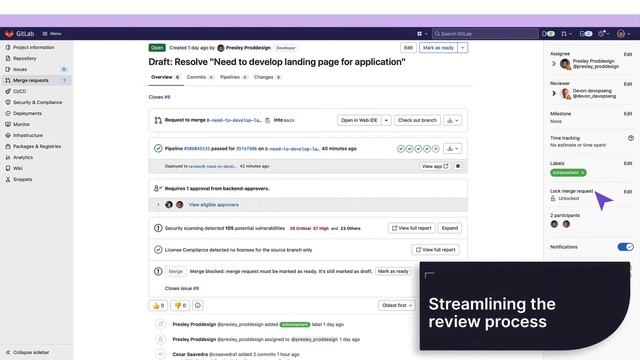
Task: Open Wiki in sidebar
Action: (x=18, y=169)
